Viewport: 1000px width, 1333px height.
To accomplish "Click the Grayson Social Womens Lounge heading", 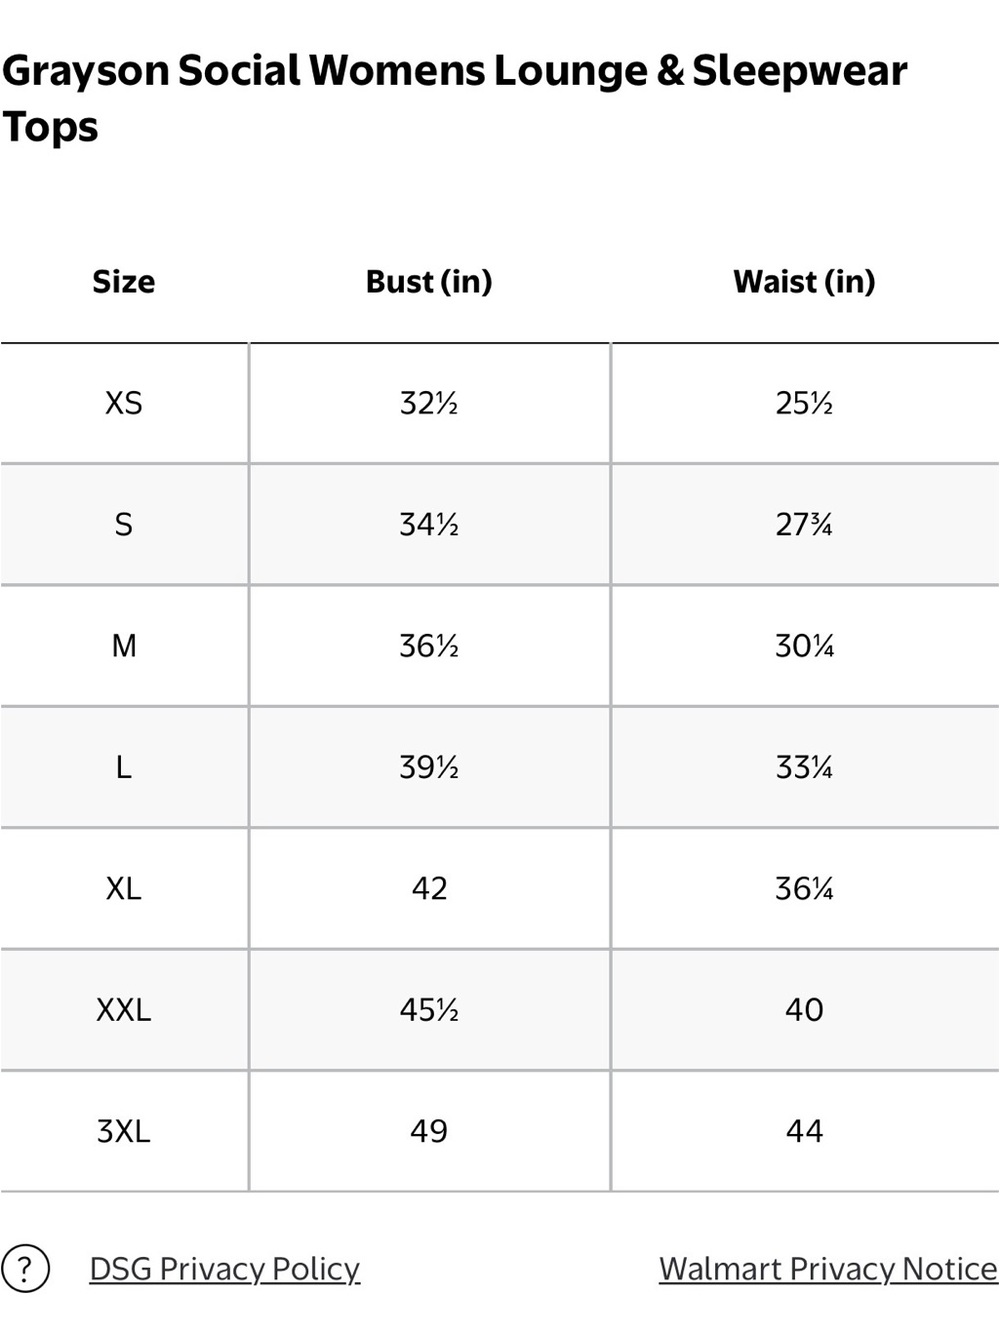I will (454, 98).
